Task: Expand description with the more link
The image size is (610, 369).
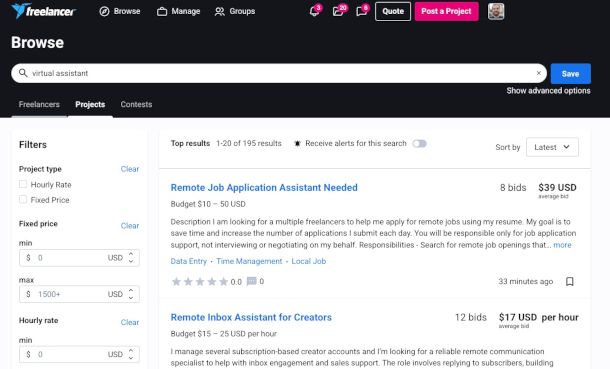Action: [x=562, y=245]
